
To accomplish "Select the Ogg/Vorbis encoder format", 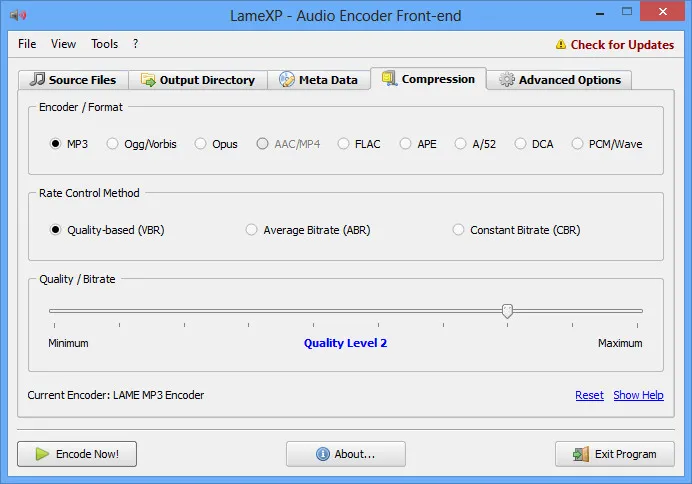I will 113,144.
